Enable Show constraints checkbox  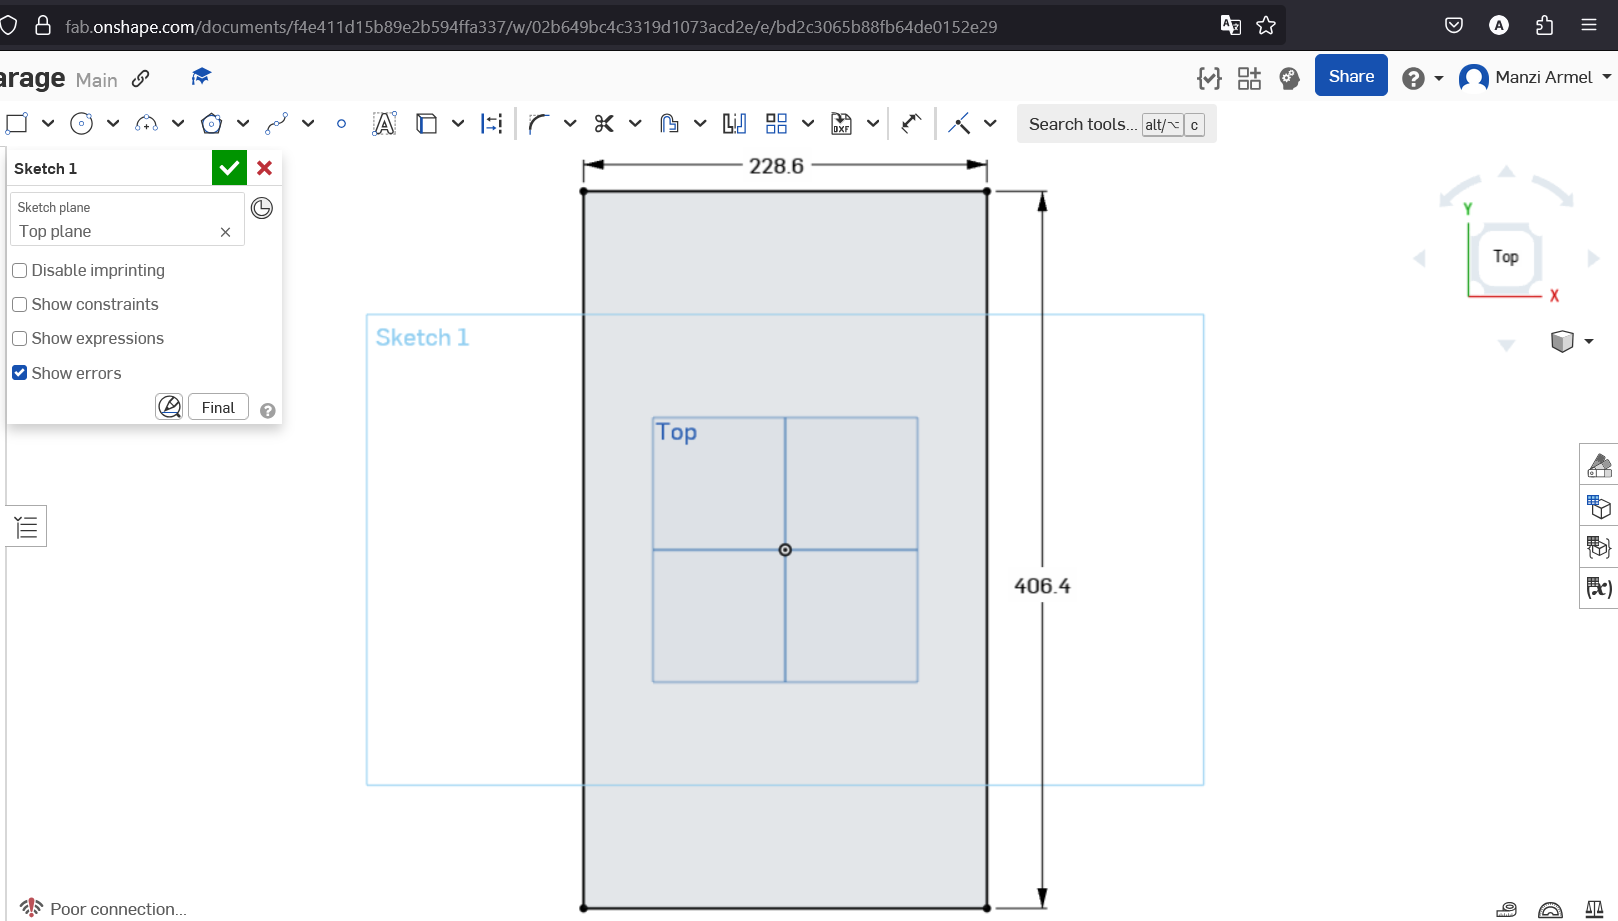click(x=19, y=305)
